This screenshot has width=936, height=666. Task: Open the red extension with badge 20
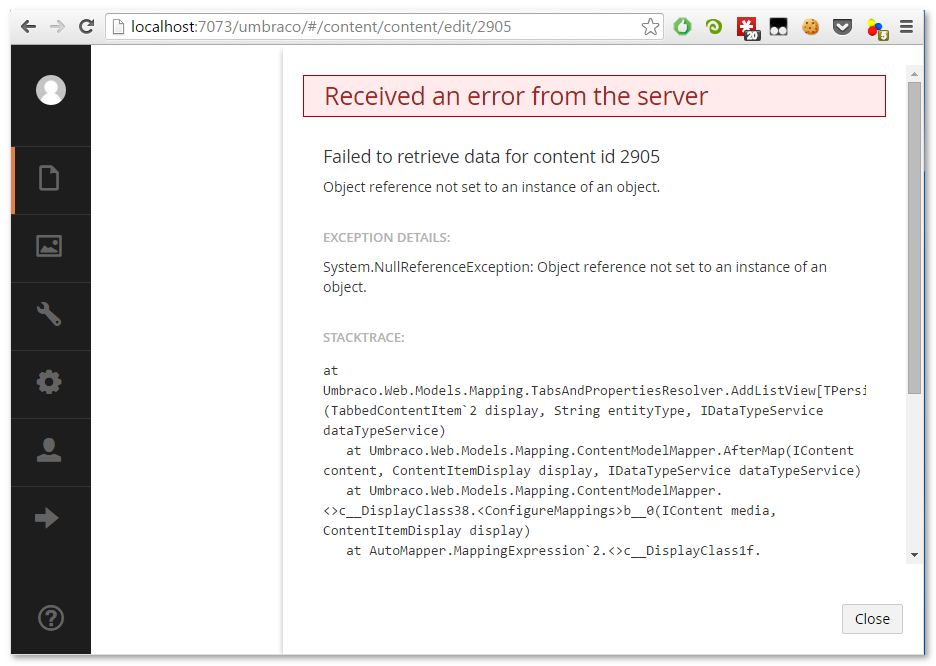click(747, 28)
